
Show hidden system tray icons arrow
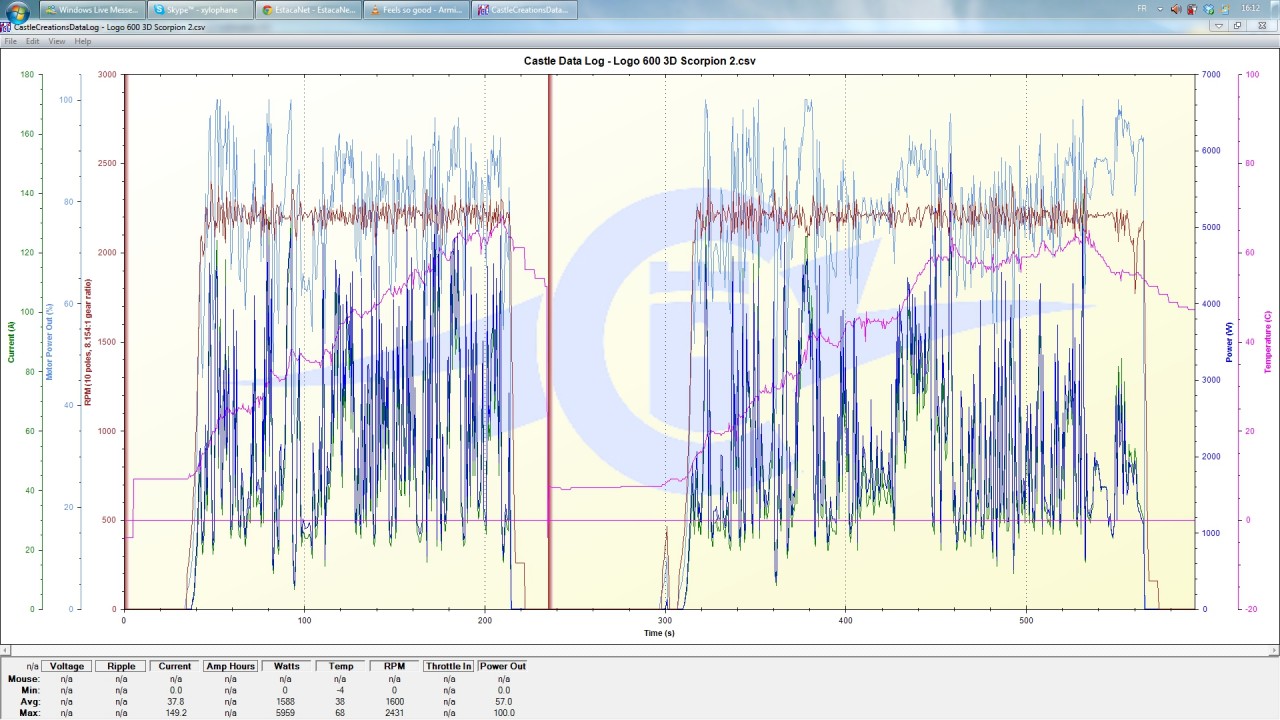click(x=1161, y=9)
